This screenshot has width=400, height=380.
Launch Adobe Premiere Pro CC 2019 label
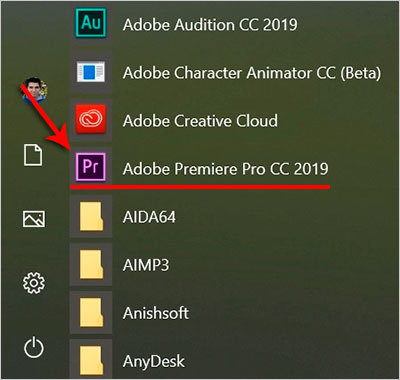pyautogui.click(x=226, y=169)
